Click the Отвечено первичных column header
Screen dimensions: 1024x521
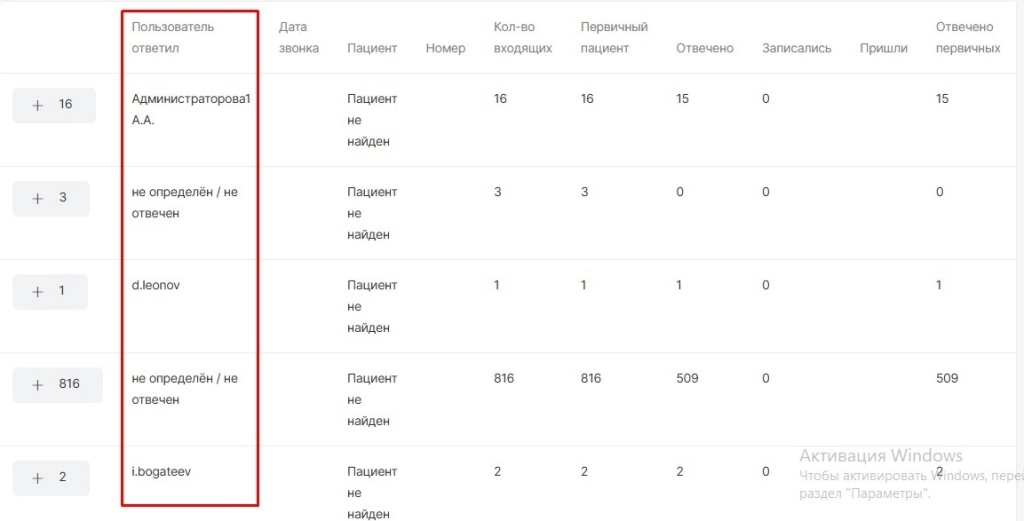967,37
